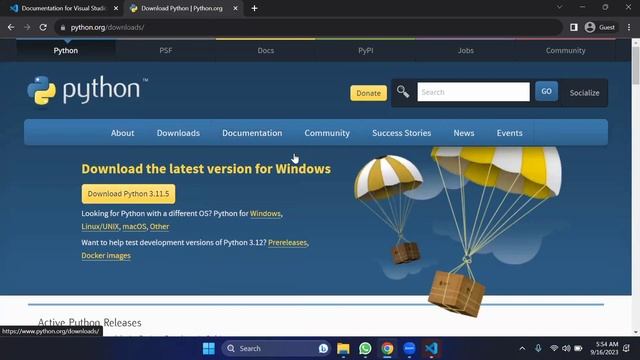Open the About navigation menu
This screenshot has height=360, width=640.
tap(122, 133)
